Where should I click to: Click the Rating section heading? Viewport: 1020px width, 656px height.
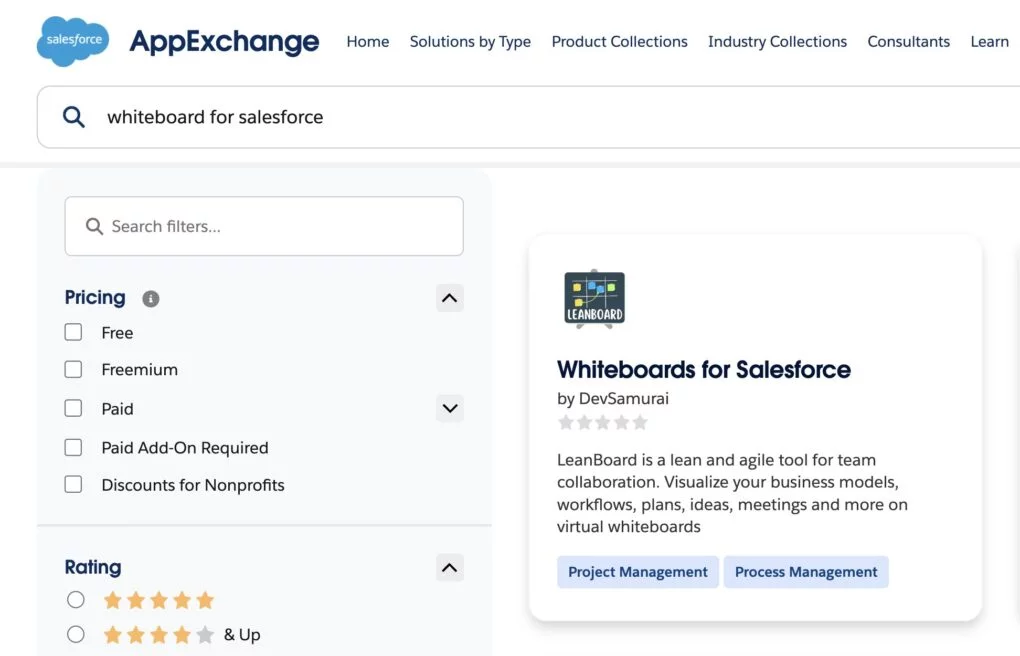click(93, 567)
